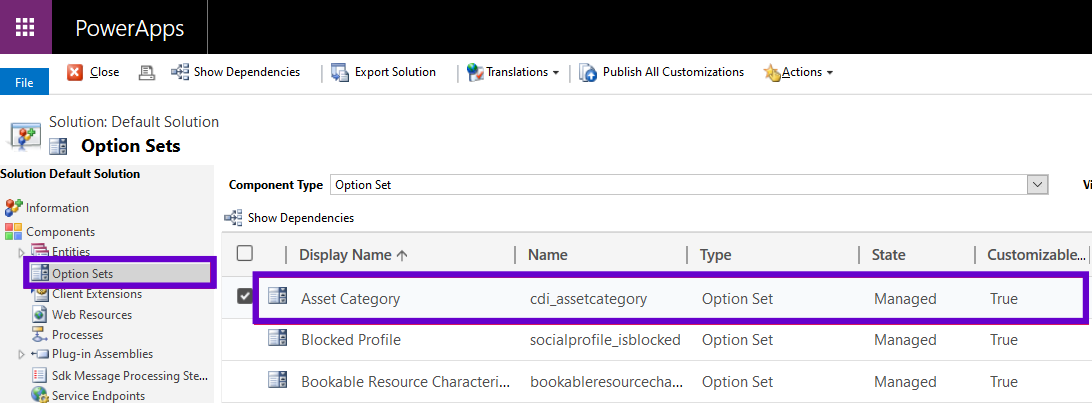Viewport: 1092px width, 403px height.
Task: Click the print icon in toolbar
Action: pos(146,72)
